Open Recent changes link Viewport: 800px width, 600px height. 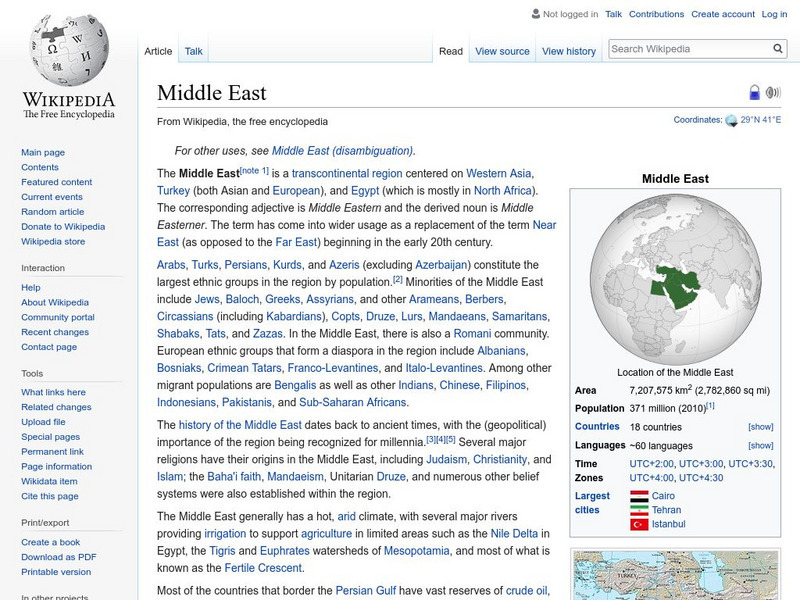pos(55,332)
